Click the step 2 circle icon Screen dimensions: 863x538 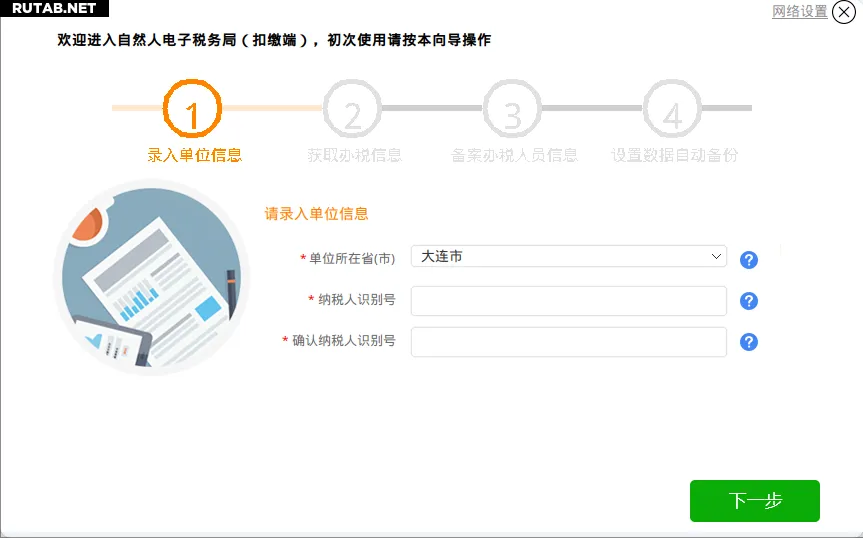[x=352, y=108]
